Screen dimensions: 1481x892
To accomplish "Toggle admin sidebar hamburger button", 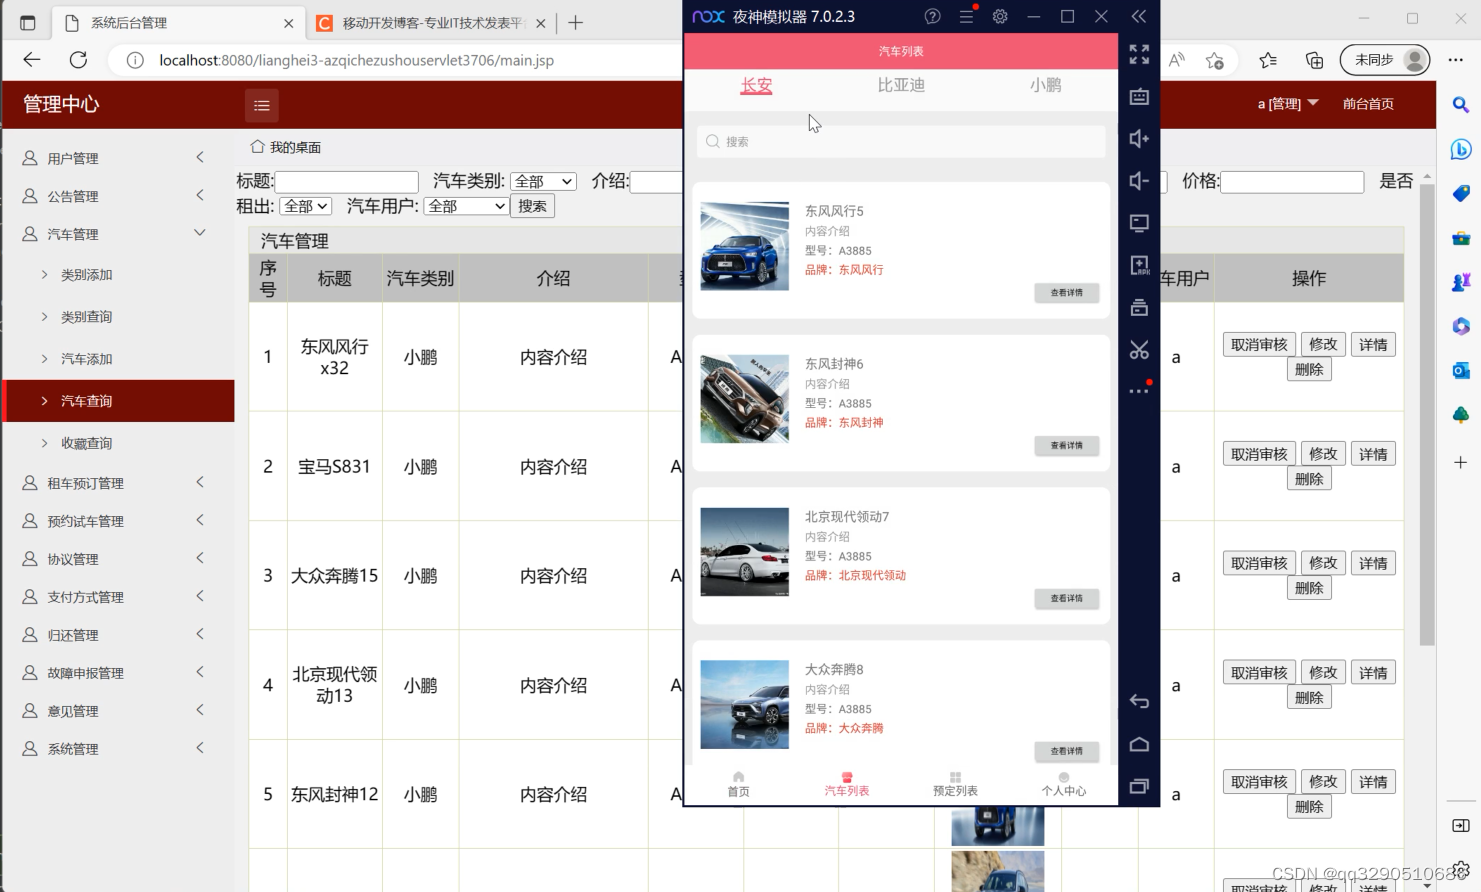I will click(262, 105).
